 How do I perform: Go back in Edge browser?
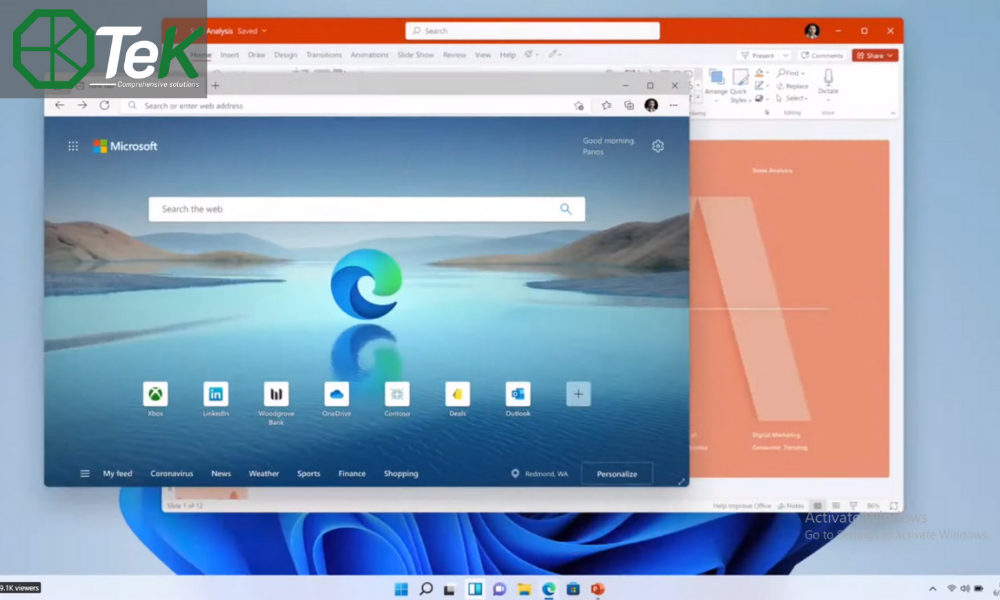(59, 105)
